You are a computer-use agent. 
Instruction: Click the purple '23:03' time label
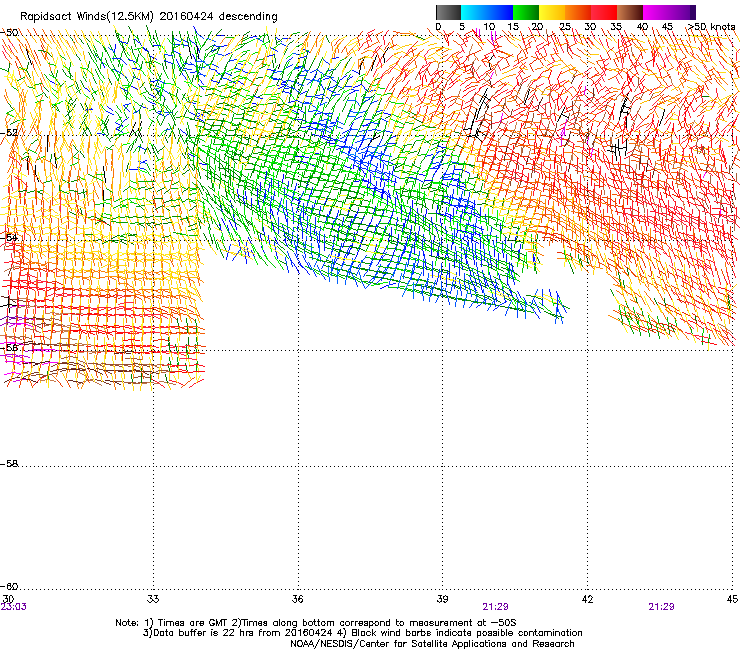pos(14,607)
